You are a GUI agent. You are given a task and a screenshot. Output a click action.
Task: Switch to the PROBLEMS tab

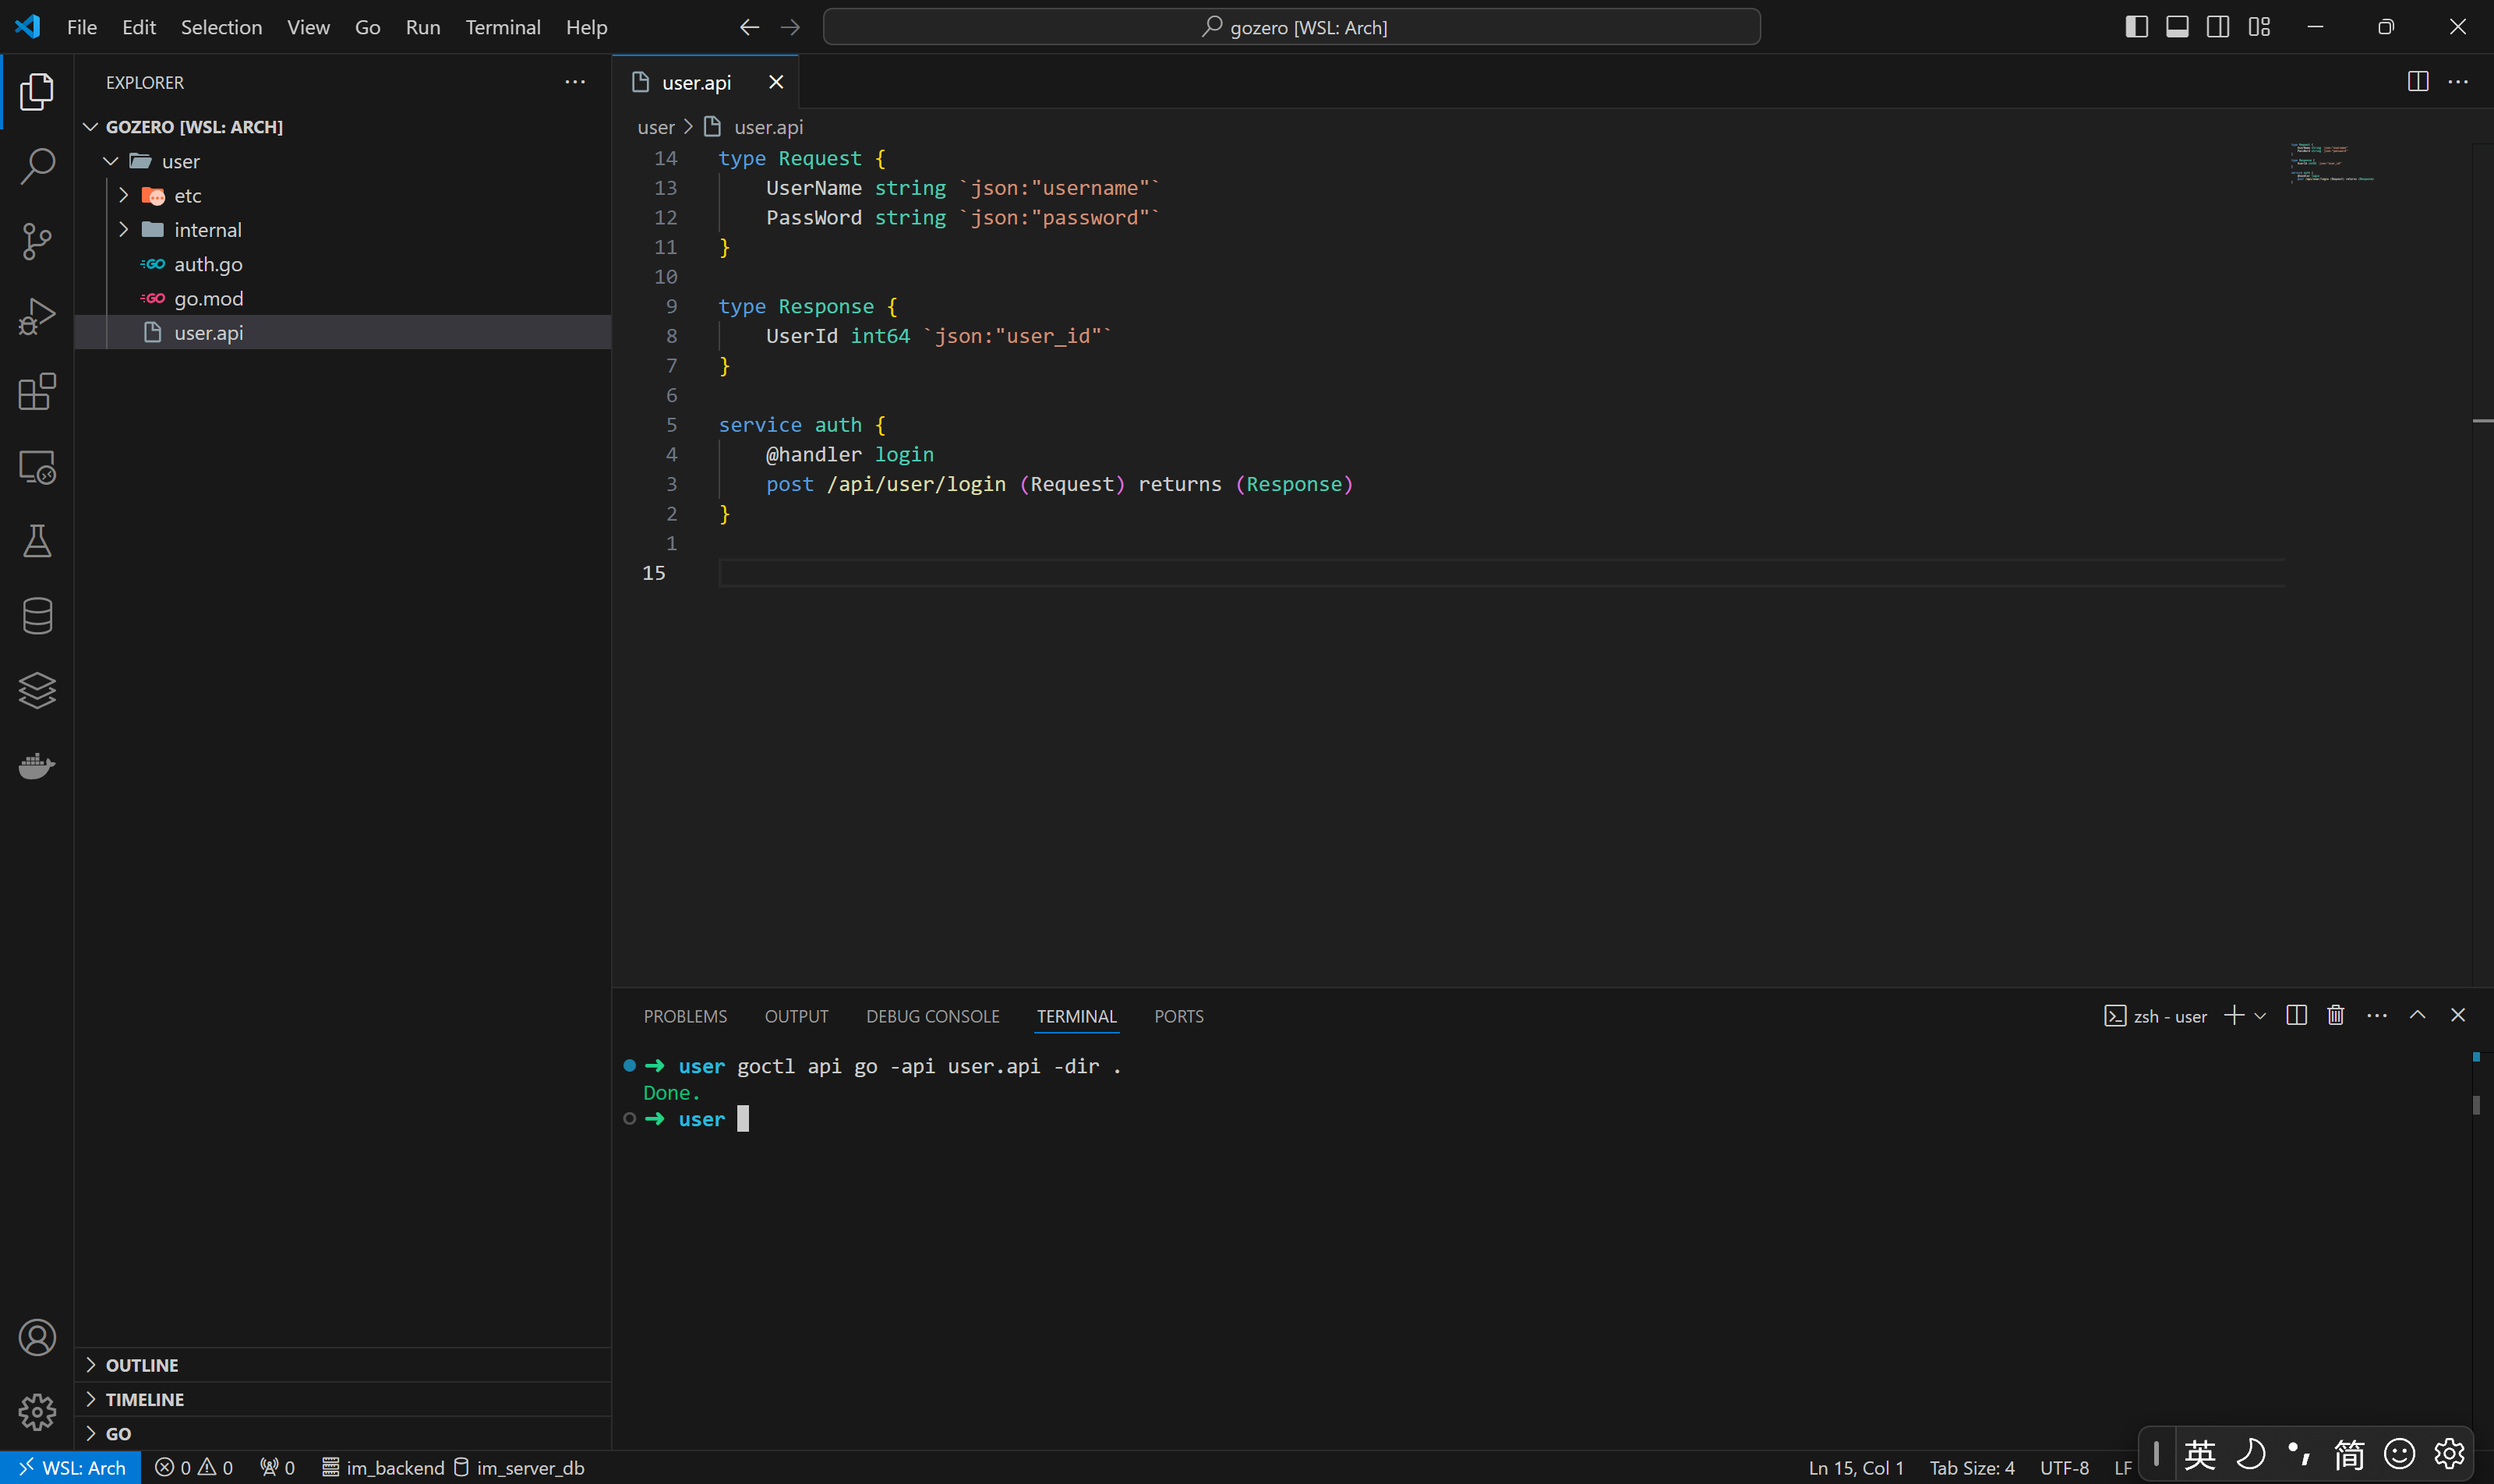point(685,1016)
